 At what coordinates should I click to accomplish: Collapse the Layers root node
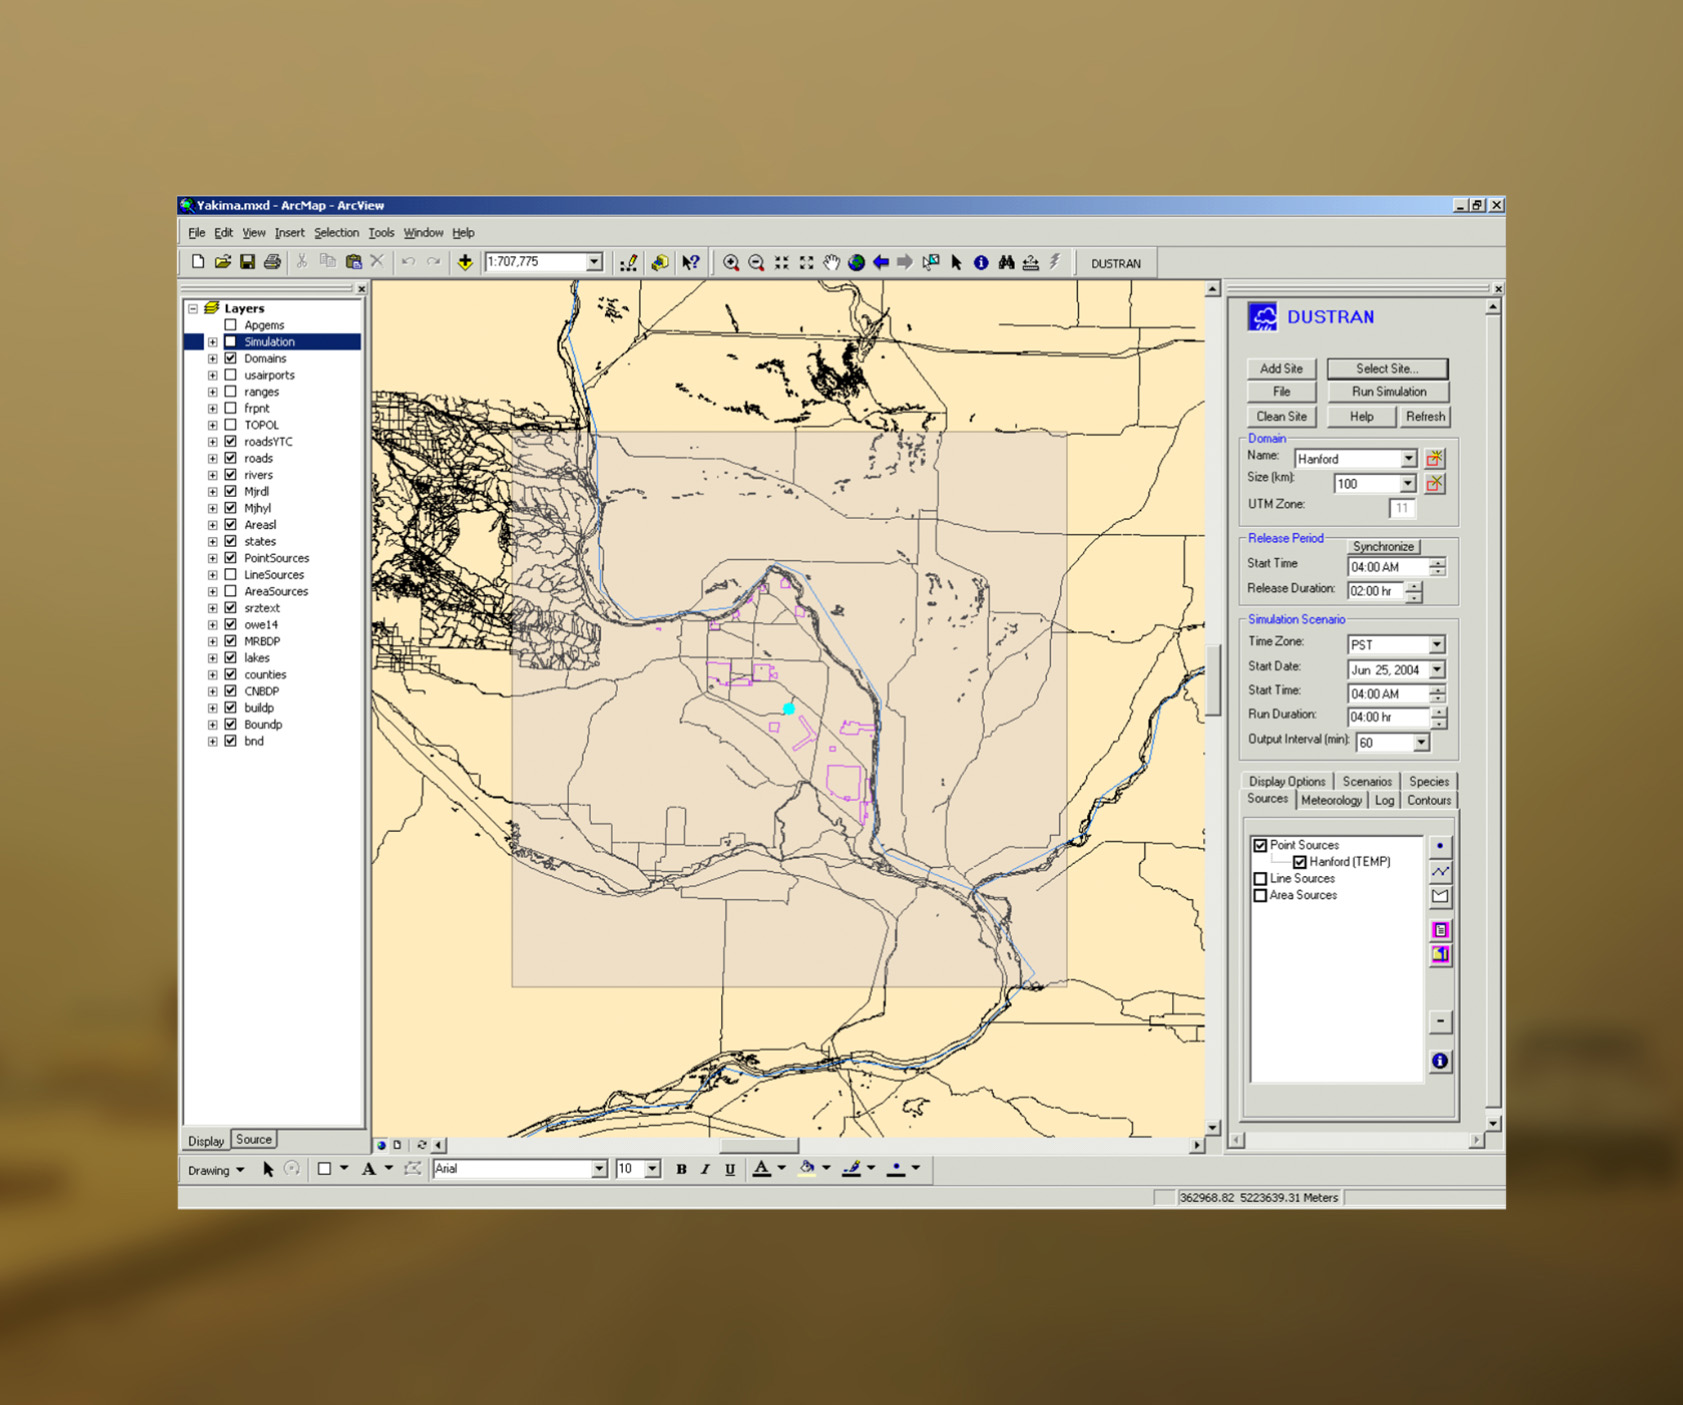click(x=193, y=308)
